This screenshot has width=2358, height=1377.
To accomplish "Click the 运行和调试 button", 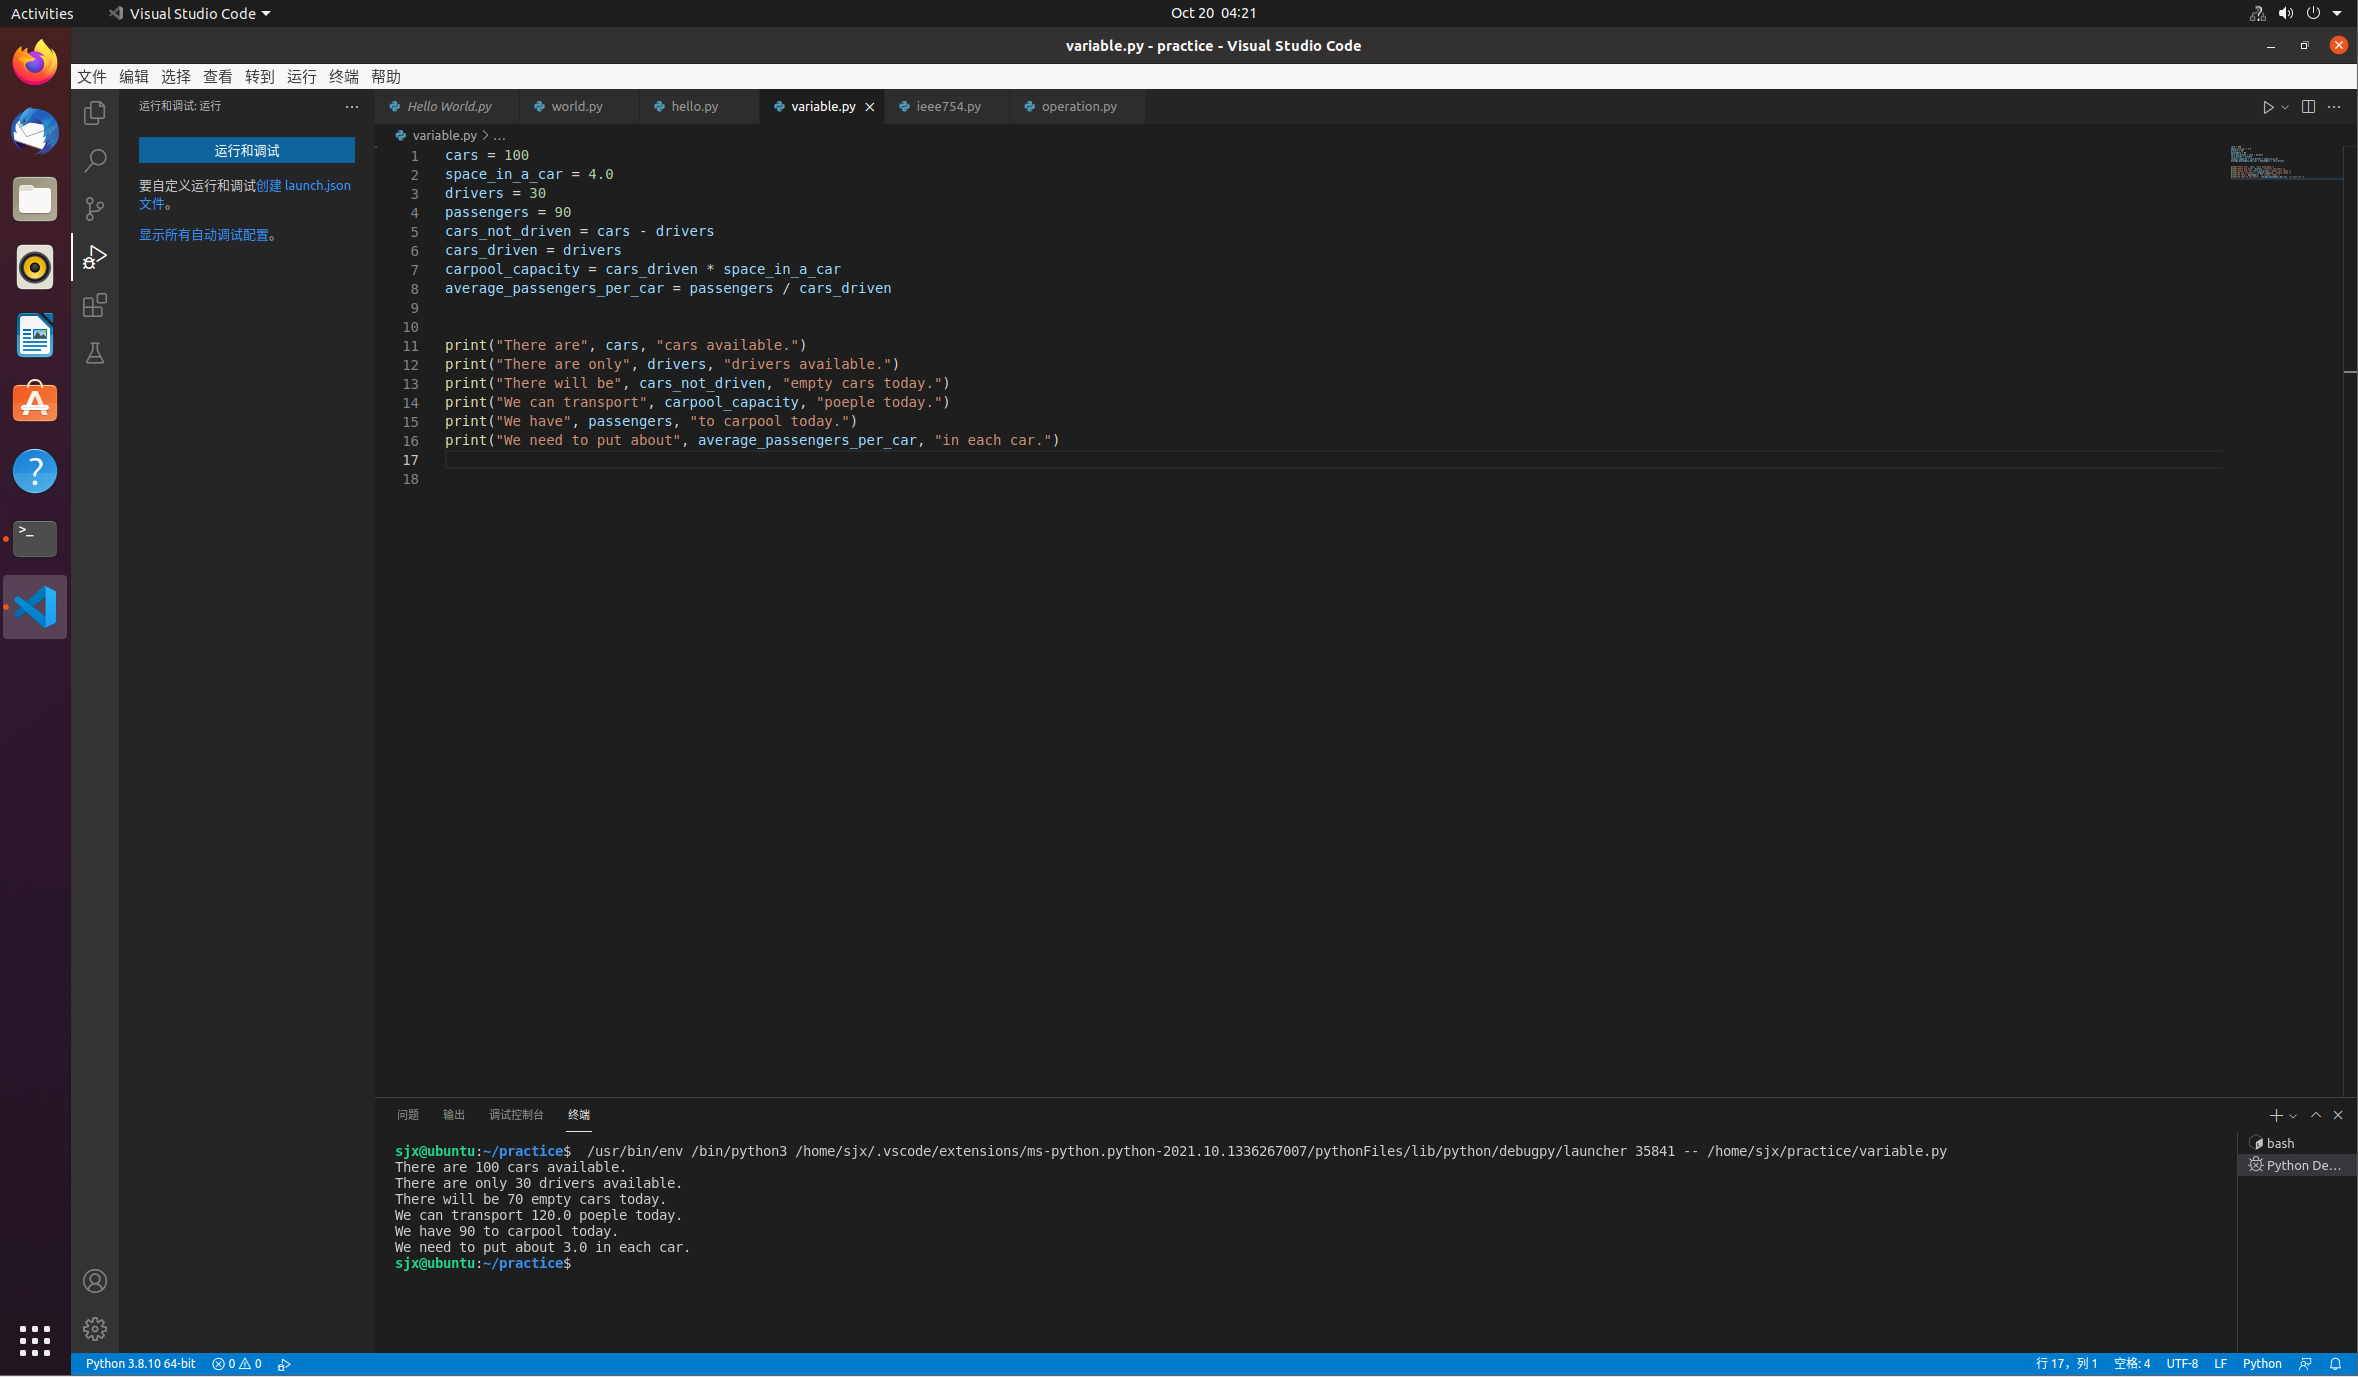I will coord(246,150).
